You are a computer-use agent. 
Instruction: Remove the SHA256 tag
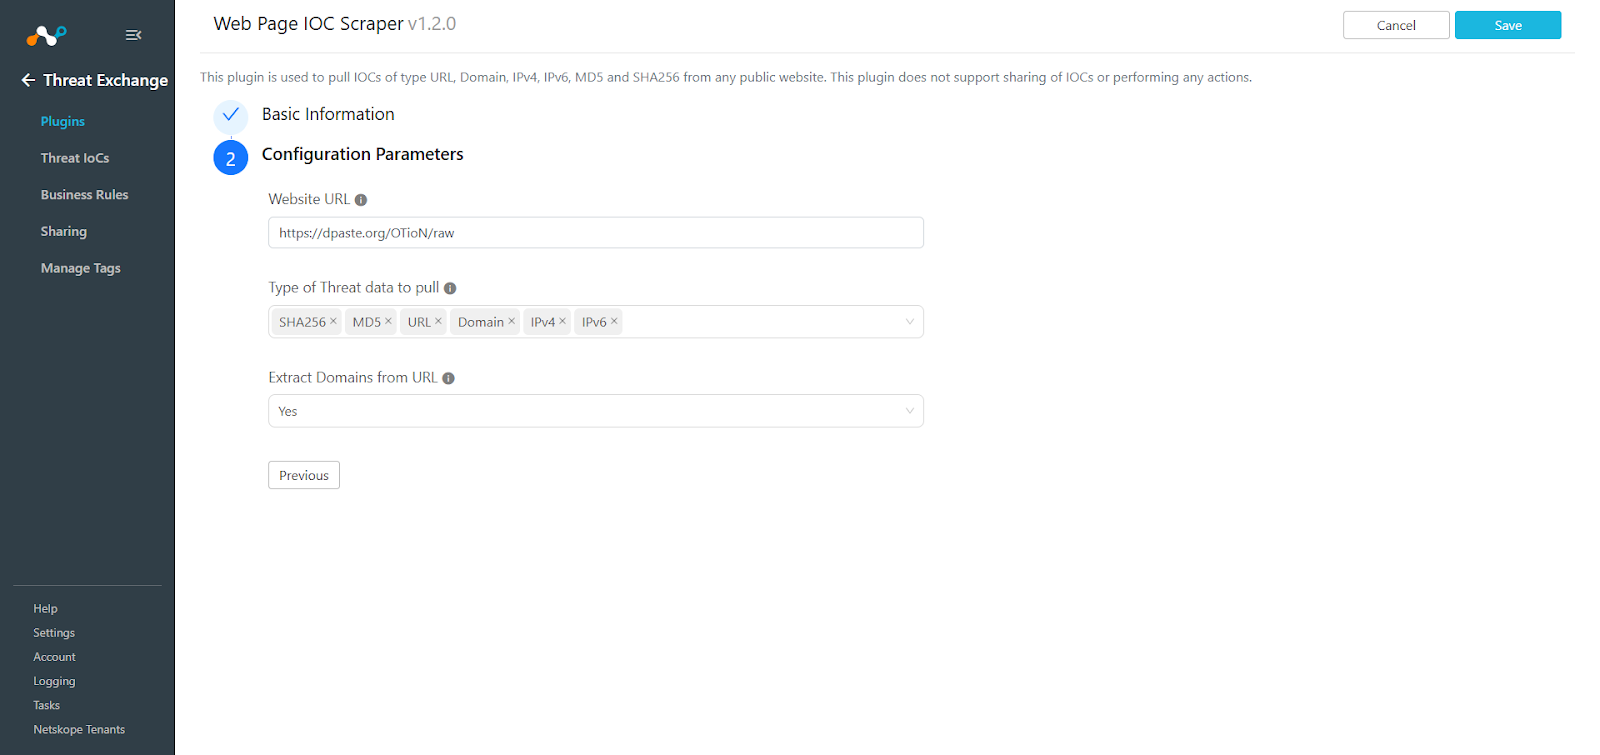point(333,321)
